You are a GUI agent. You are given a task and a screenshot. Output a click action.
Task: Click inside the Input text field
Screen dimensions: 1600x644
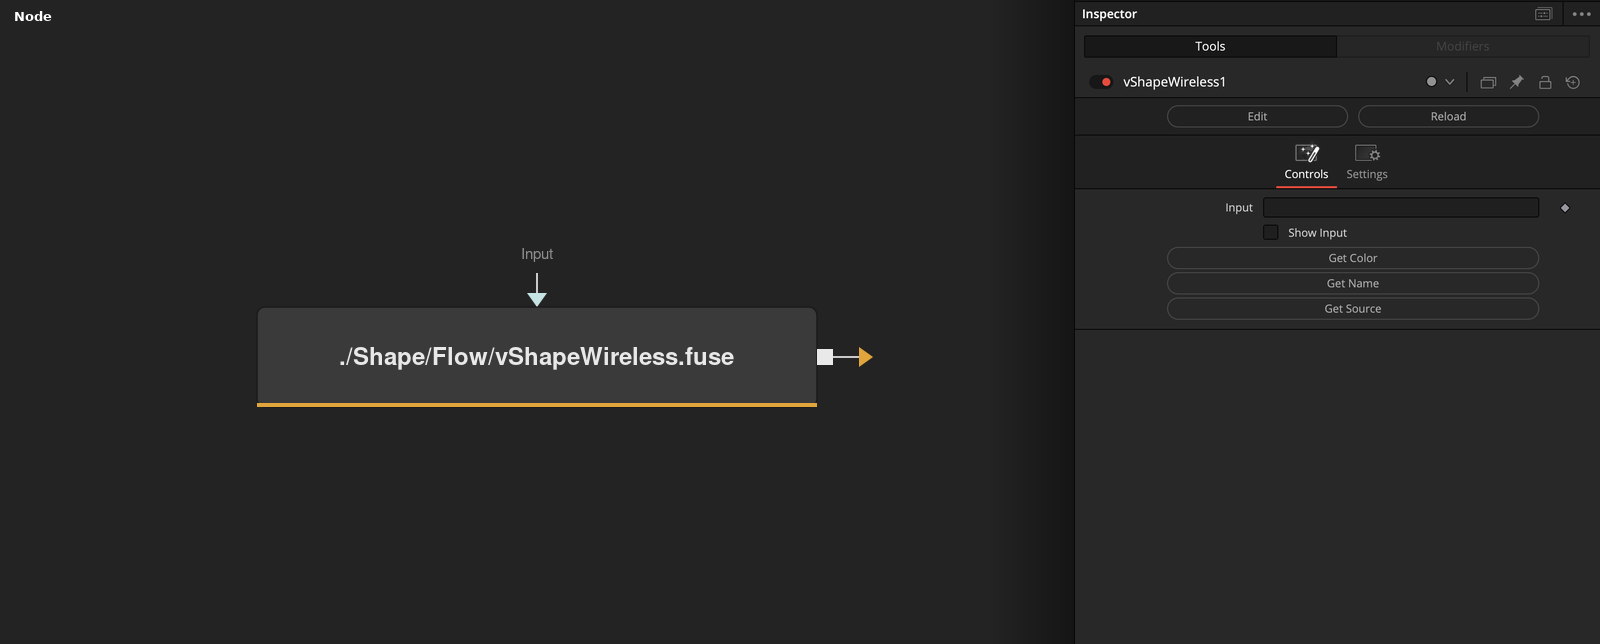[x=1401, y=207]
